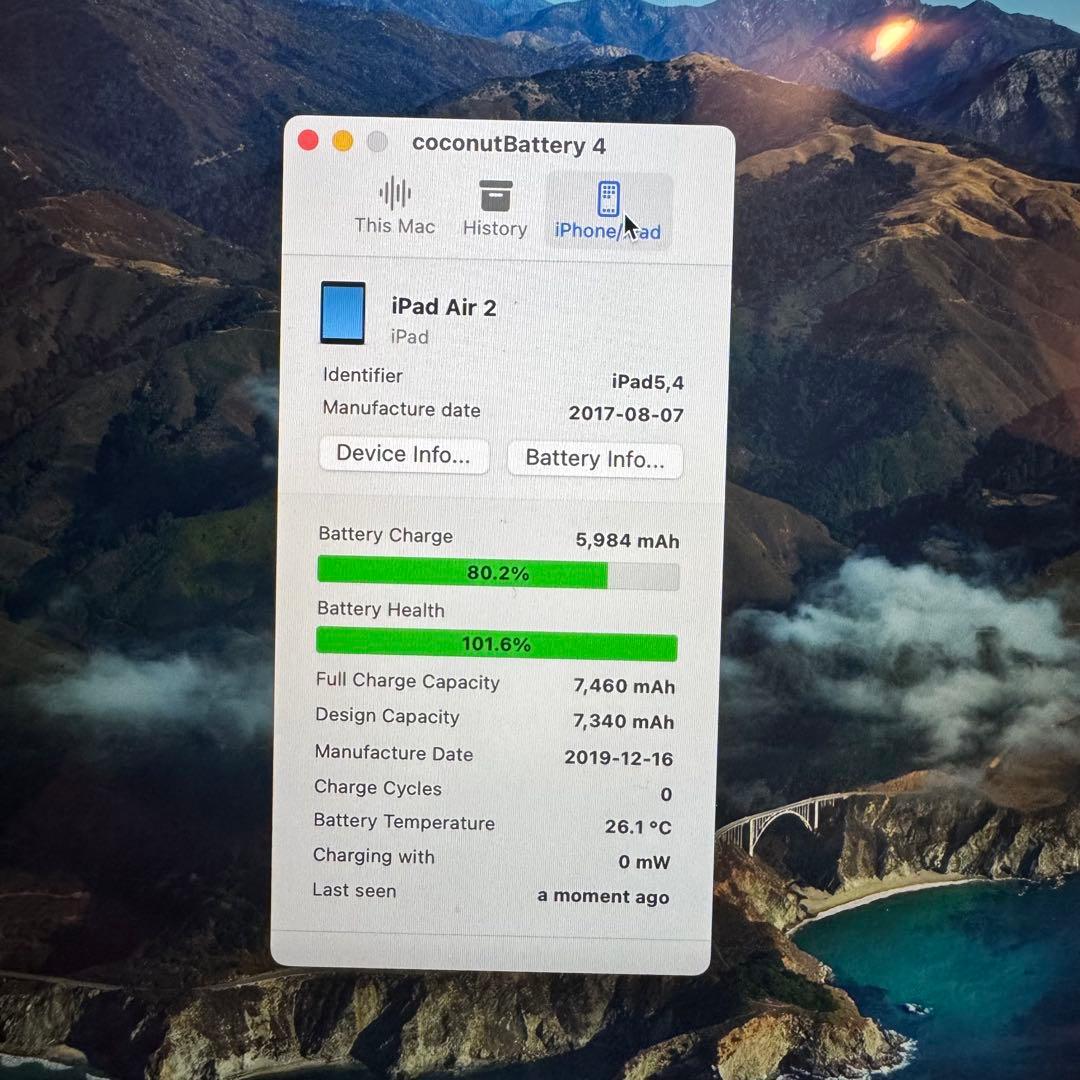Select the iPad5,4 identifier value

point(643,381)
